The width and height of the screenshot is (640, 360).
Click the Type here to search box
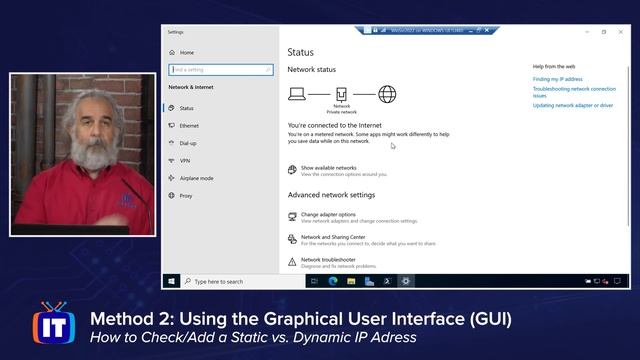[x=243, y=281]
